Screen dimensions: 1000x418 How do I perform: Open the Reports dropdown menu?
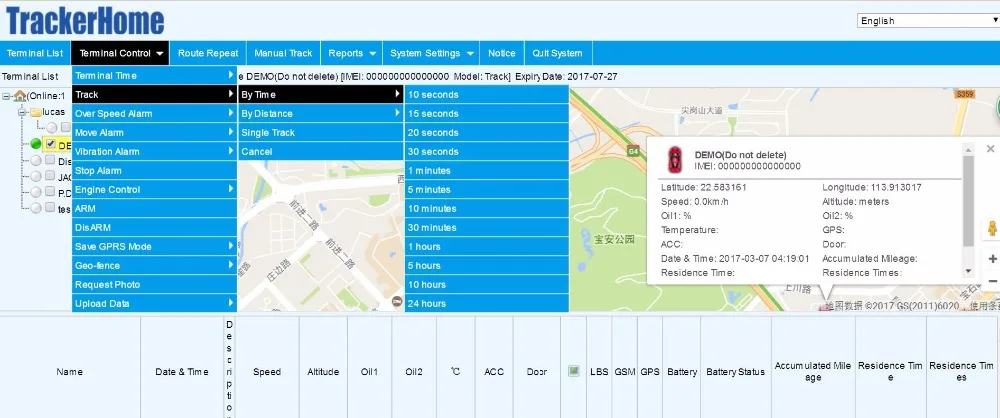[x=352, y=53]
